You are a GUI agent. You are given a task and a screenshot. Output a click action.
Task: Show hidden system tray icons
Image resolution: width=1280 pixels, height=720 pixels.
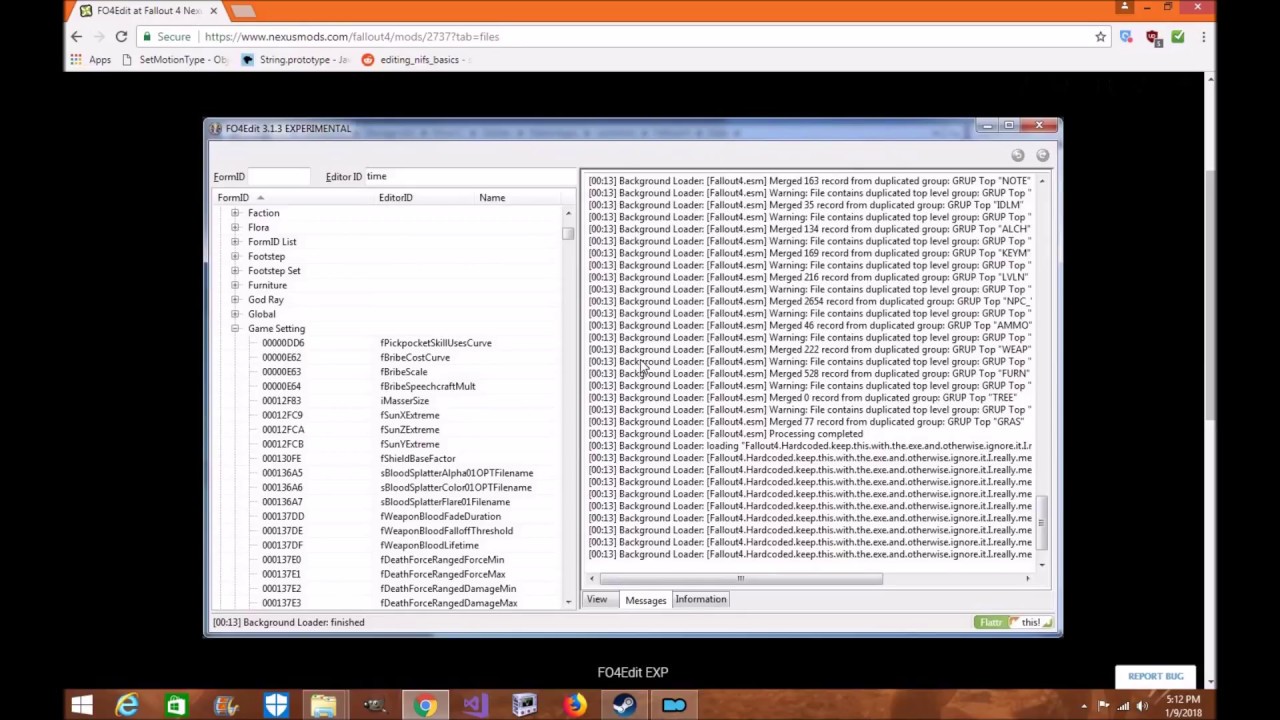click(1084, 706)
